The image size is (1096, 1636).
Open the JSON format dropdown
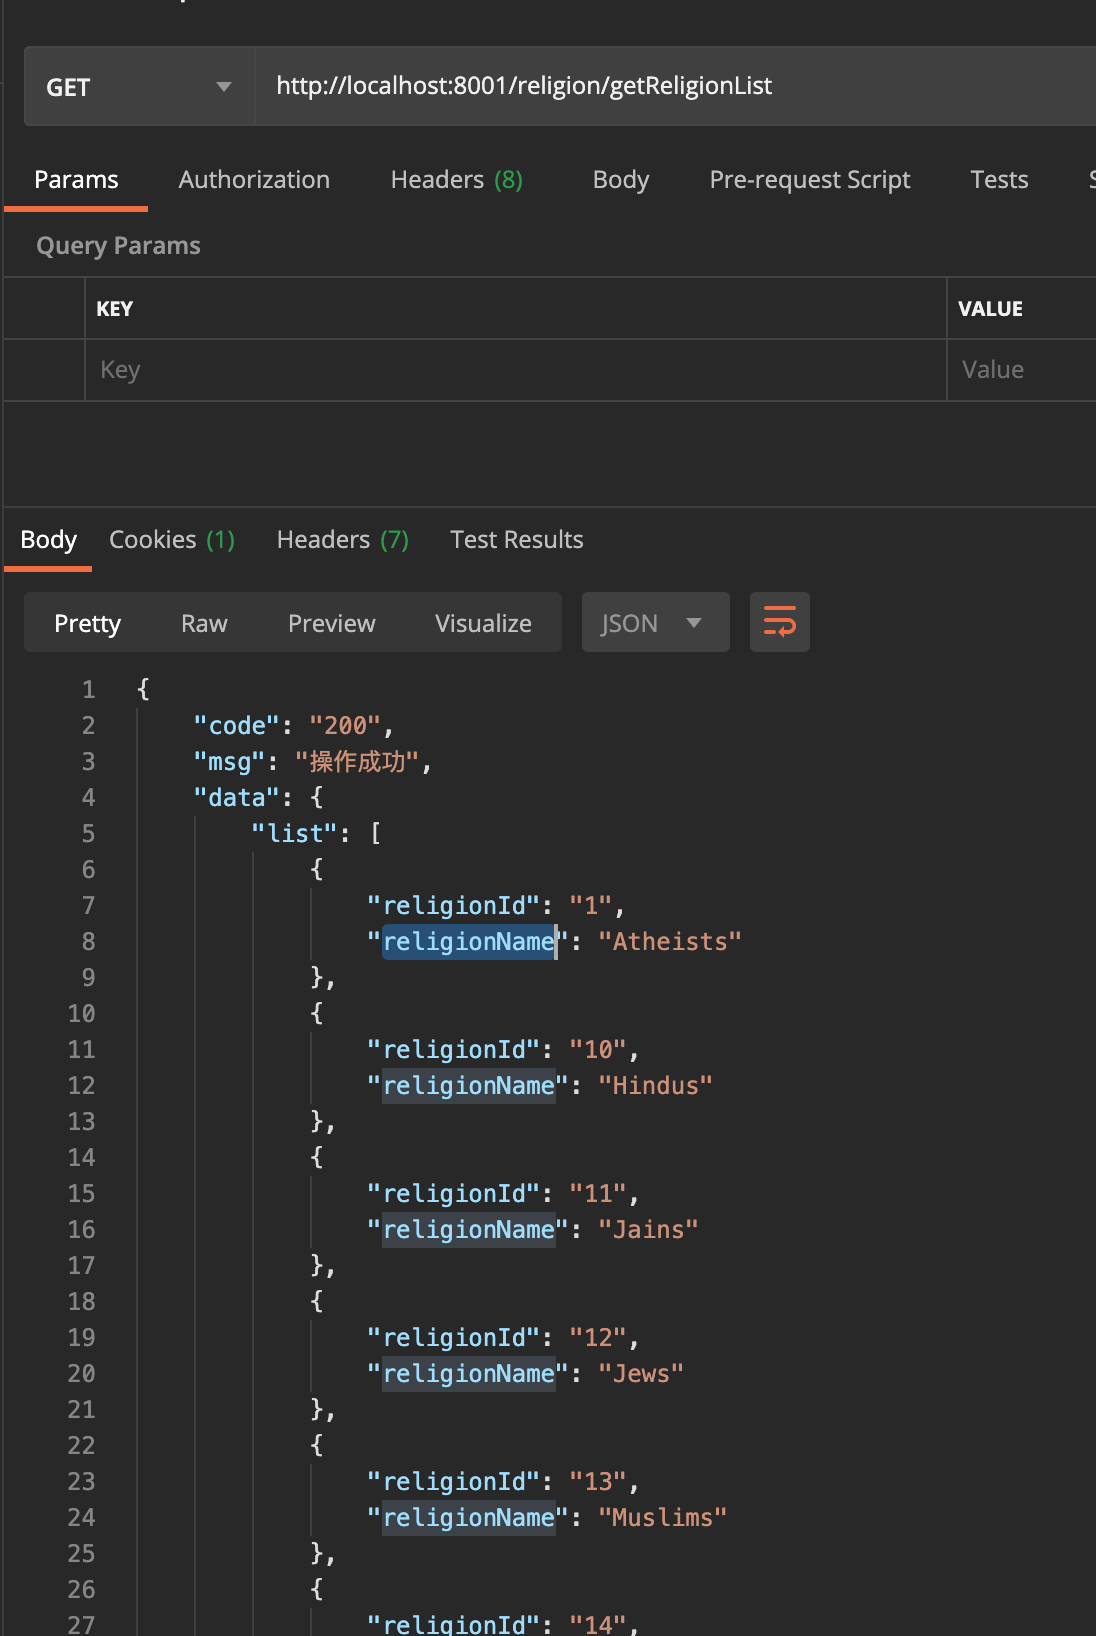[655, 622]
